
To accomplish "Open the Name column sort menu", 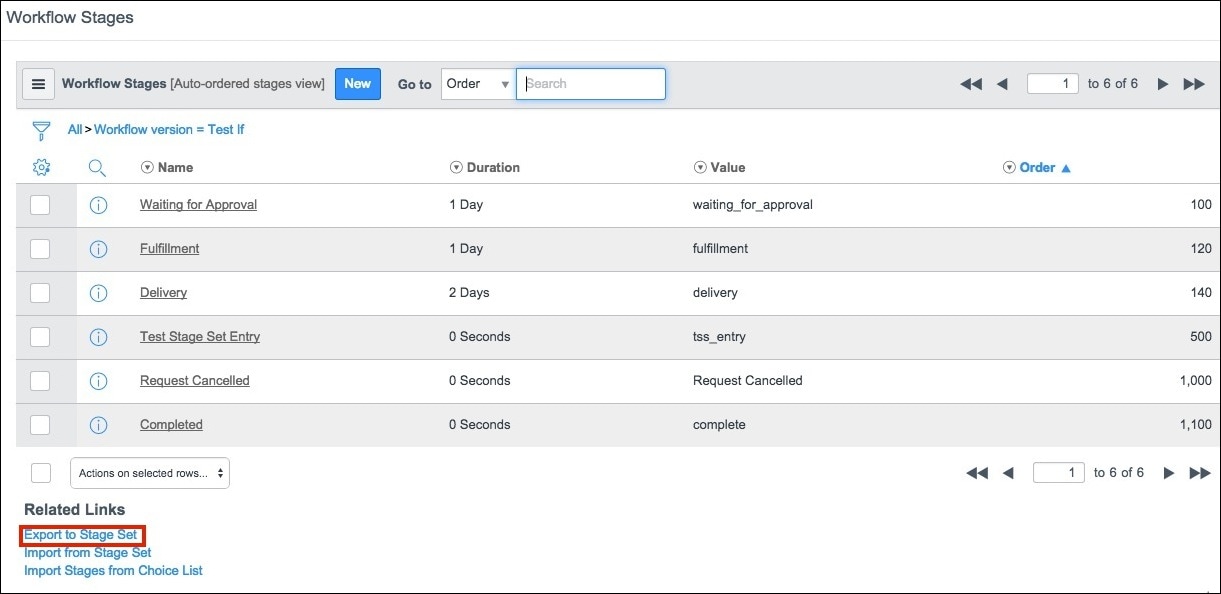I will [147, 167].
